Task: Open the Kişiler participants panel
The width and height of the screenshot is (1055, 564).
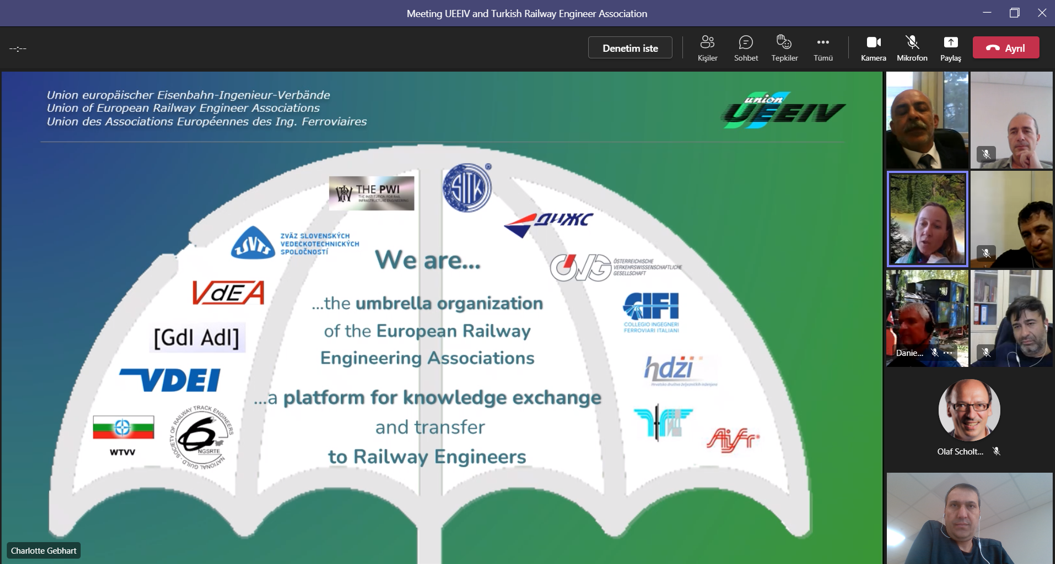Action: click(707, 47)
